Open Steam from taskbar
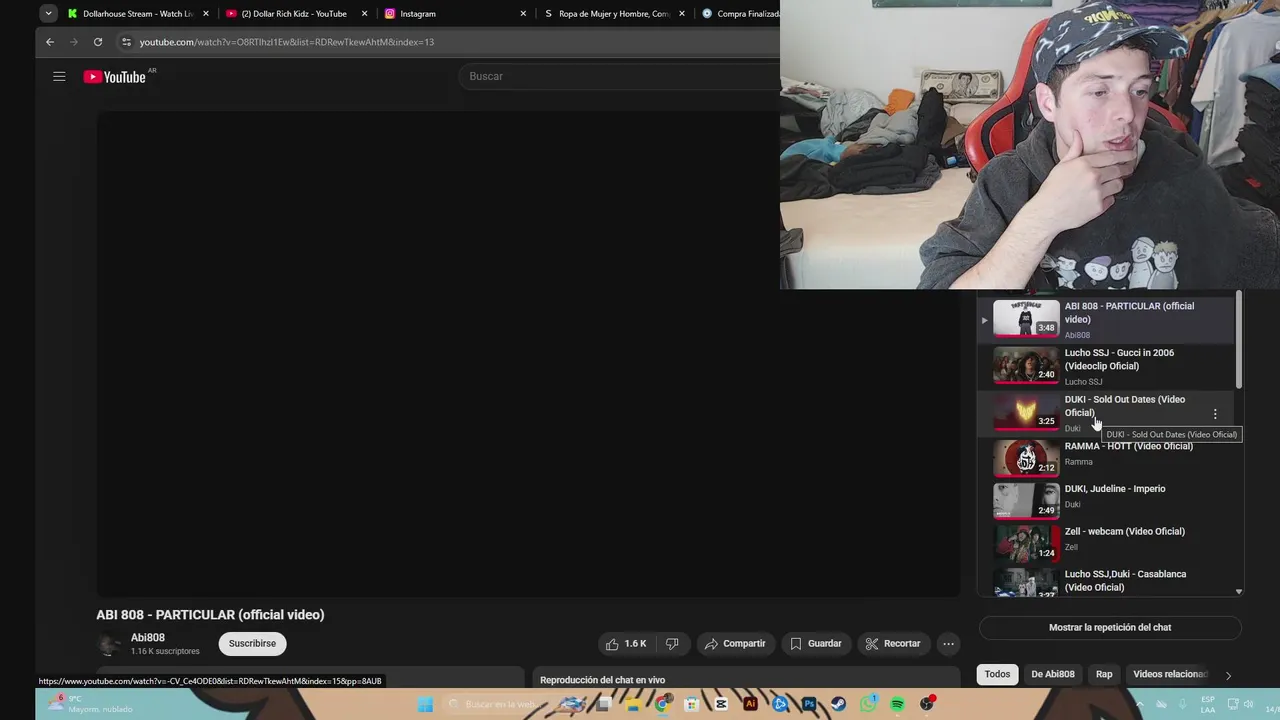Screen dimensions: 1280x720 [838, 704]
